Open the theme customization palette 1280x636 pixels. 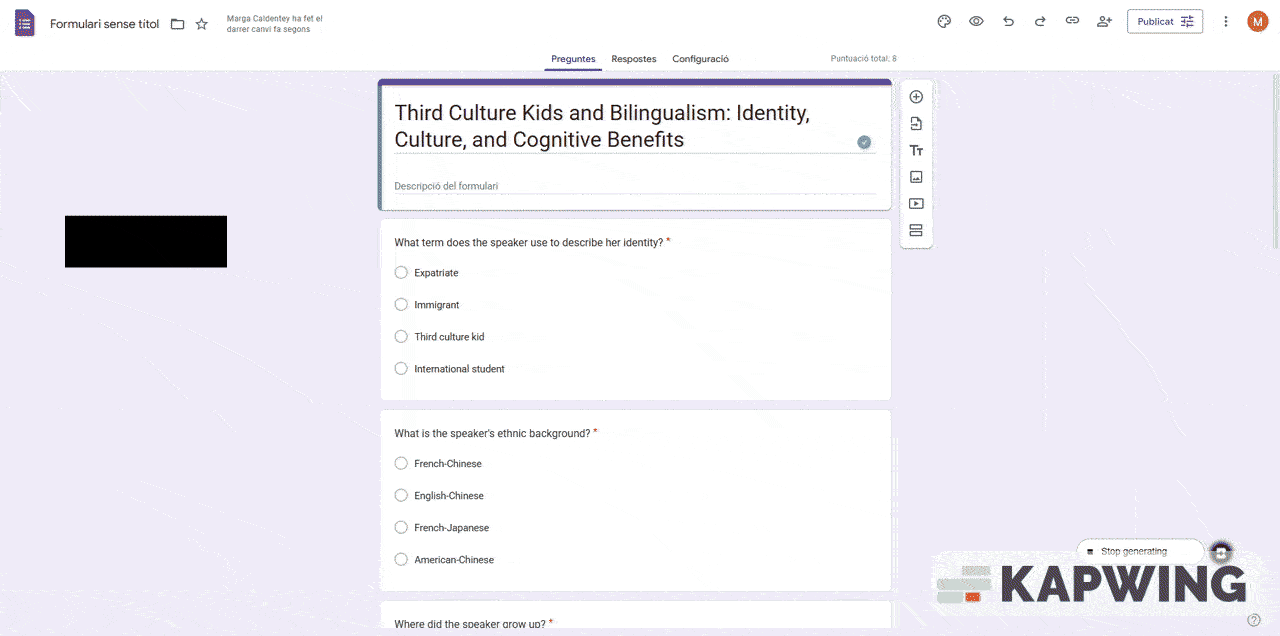tap(944, 21)
